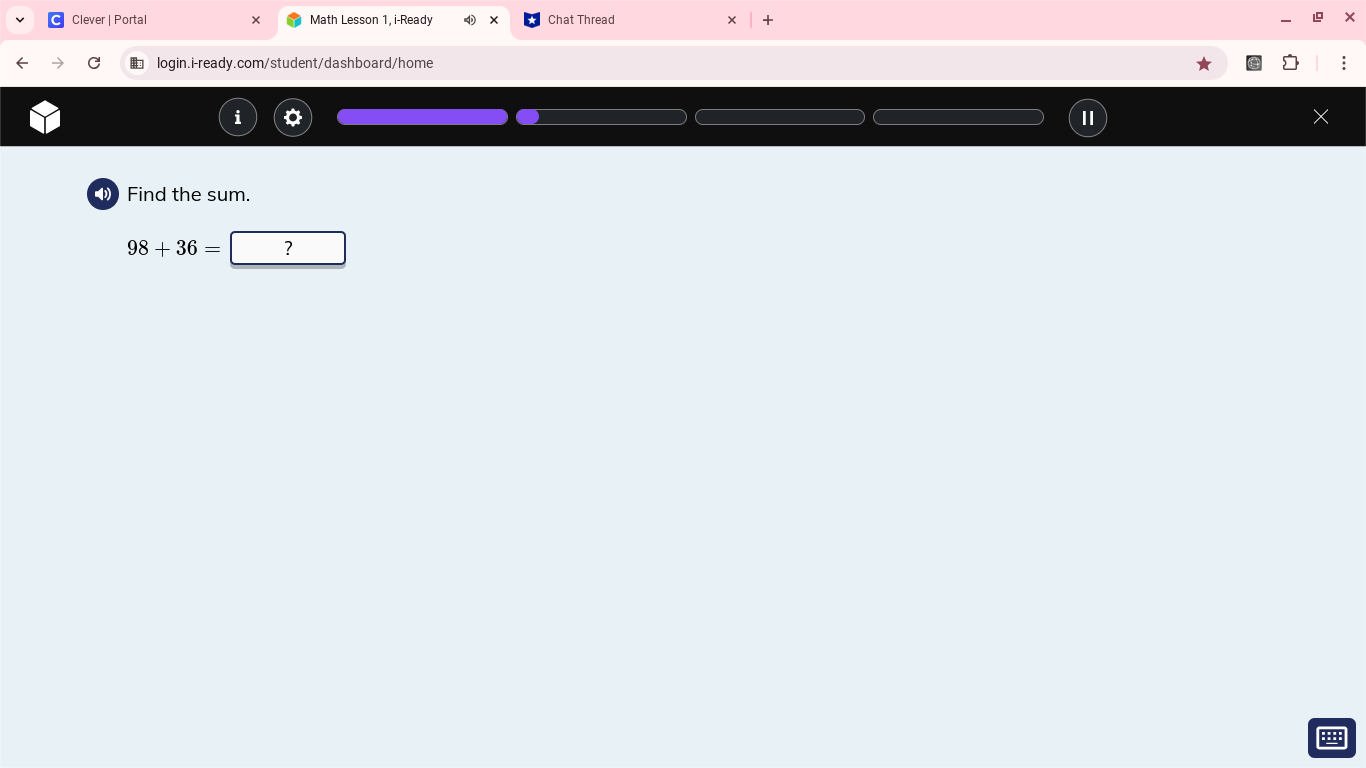1366x768 pixels.
Task: Minimize the browser window
Action: [1286, 19]
